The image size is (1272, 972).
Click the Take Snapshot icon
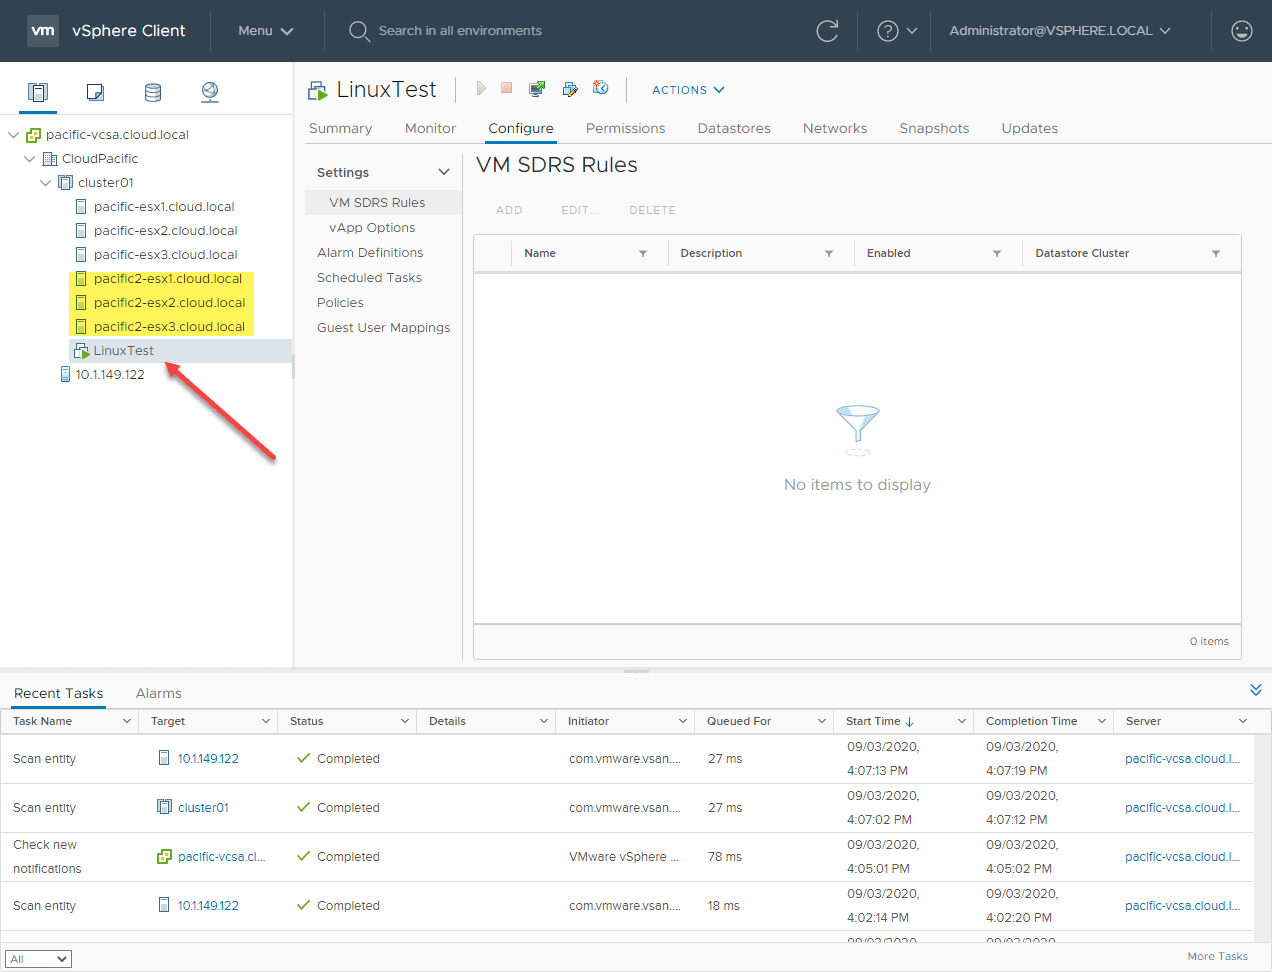click(601, 89)
